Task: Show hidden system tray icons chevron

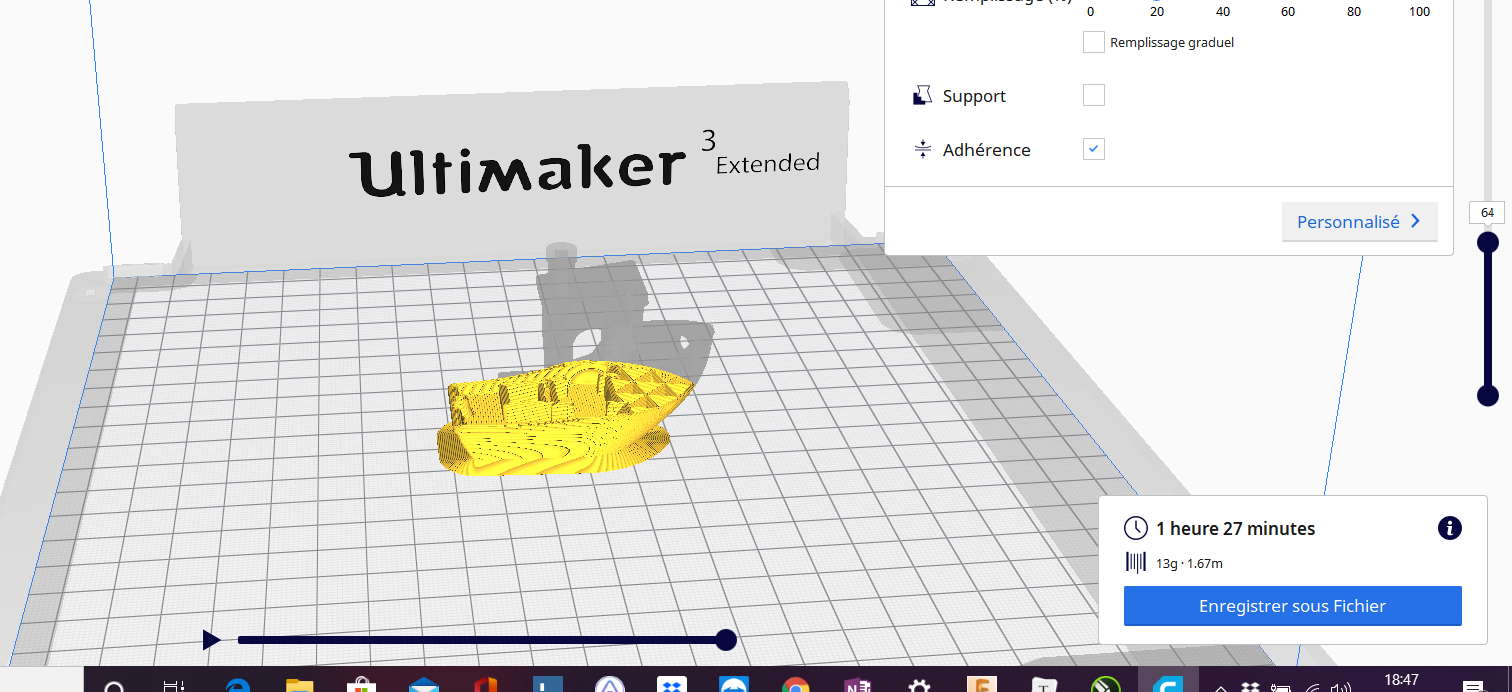Action: [x=1221, y=687]
